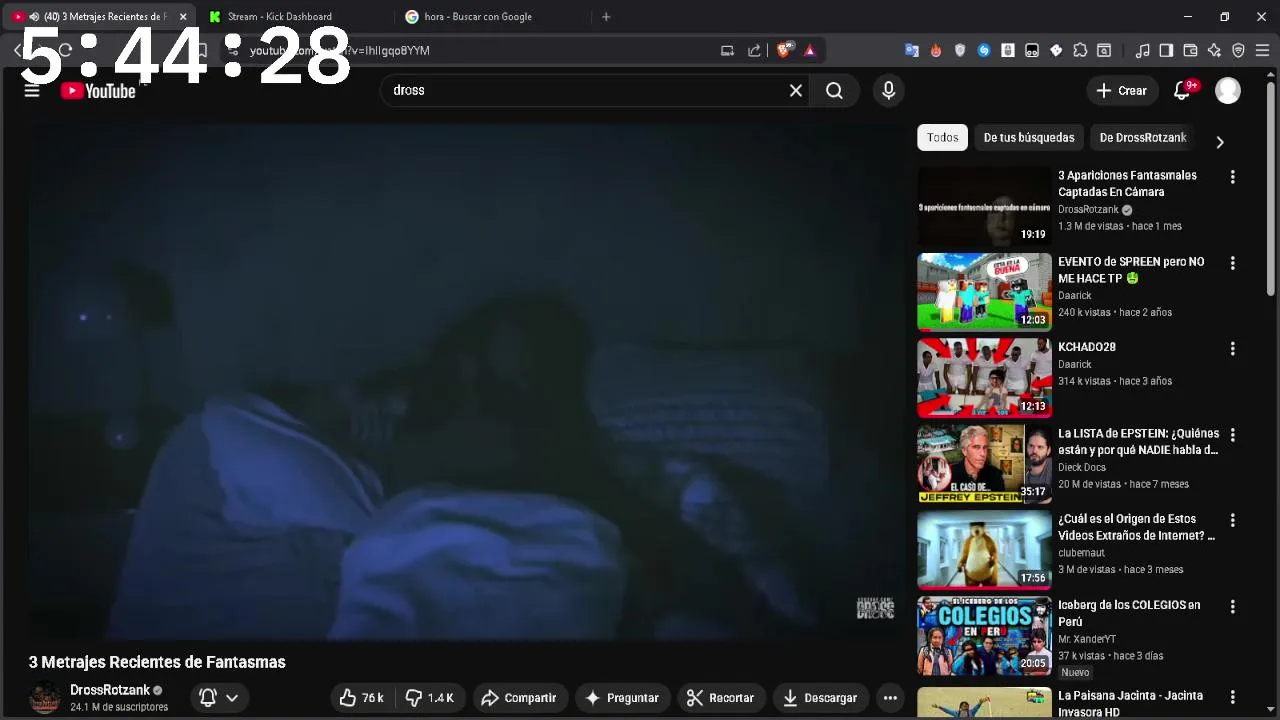Image resolution: width=1280 pixels, height=720 pixels.
Task: Click the flame extension icon
Action: 936,50
